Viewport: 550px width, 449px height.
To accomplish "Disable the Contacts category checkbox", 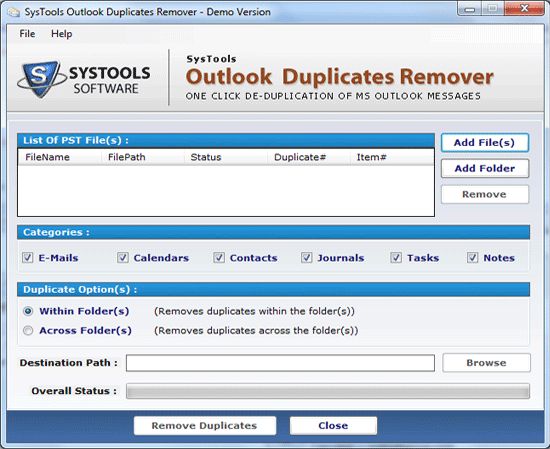I will (219, 258).
